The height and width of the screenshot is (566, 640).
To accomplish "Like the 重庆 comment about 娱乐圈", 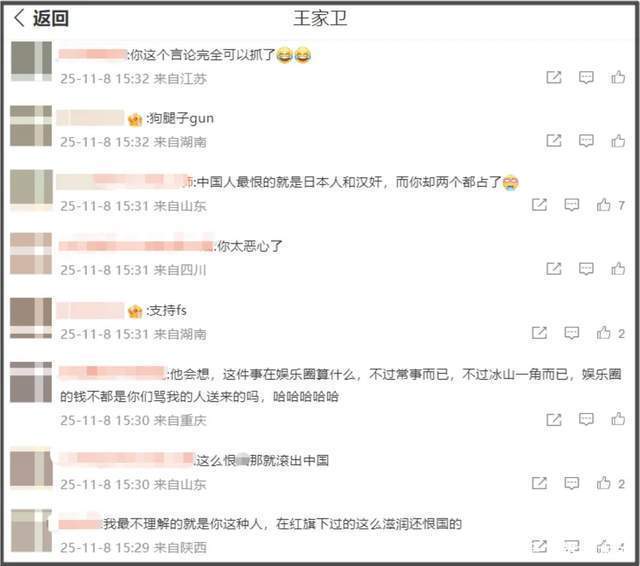I will click(x=618, y=419).
